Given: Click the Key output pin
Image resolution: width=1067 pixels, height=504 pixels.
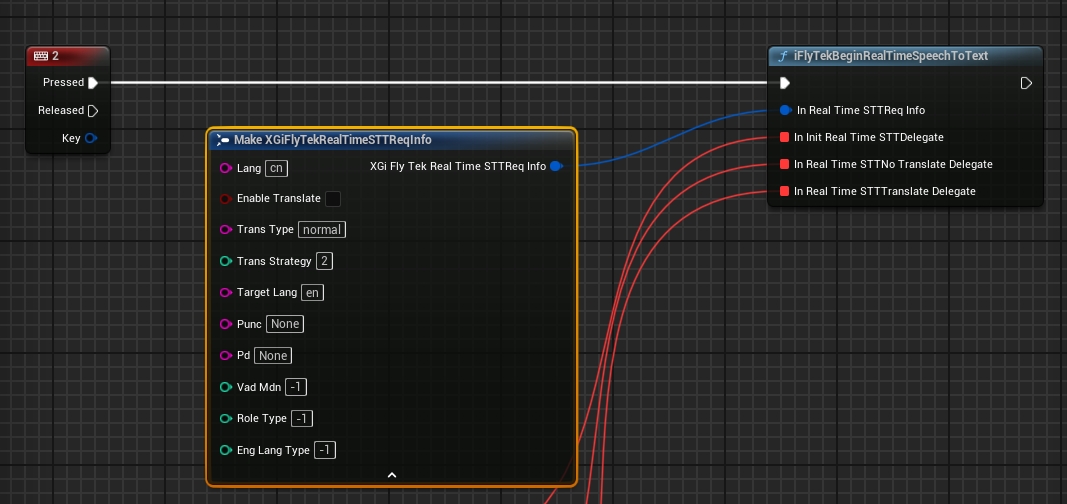Looking at the screenshot, I should click(91, 138).
